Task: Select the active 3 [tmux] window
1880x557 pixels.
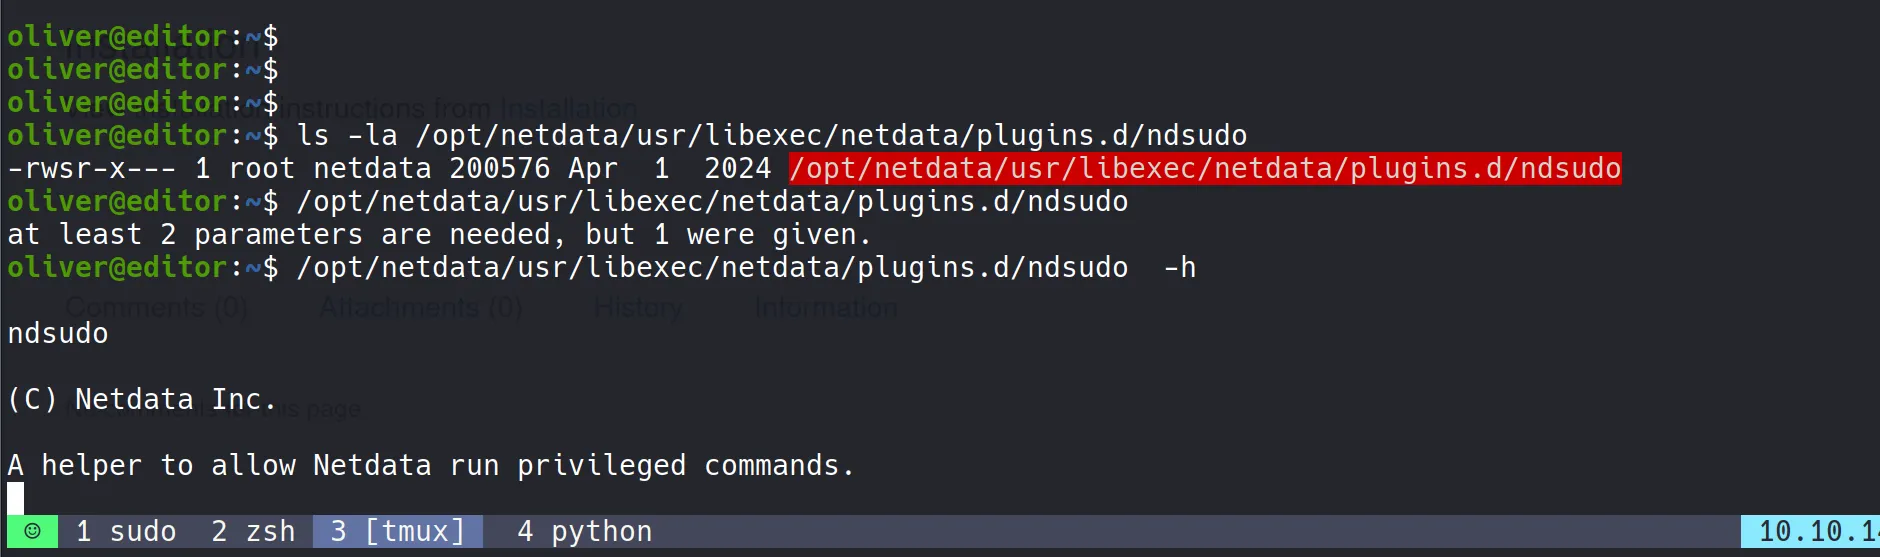Action: (398, 531)
